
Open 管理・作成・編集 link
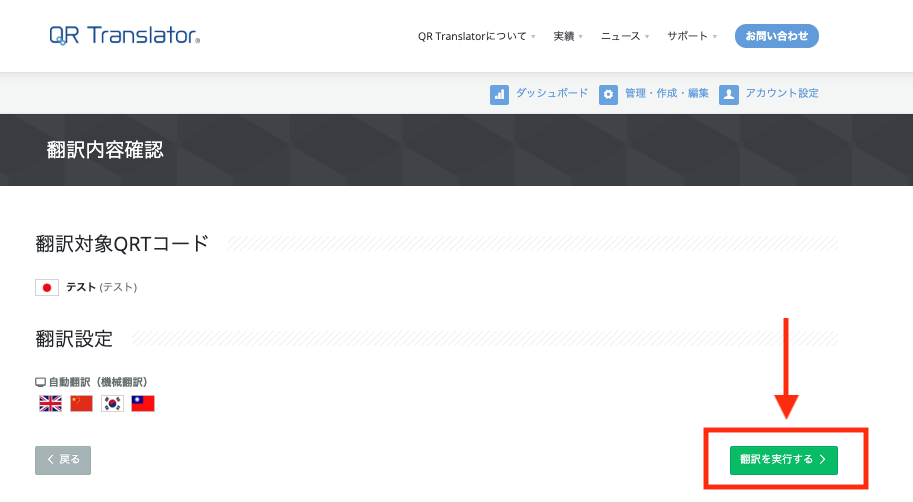(667, 93)
